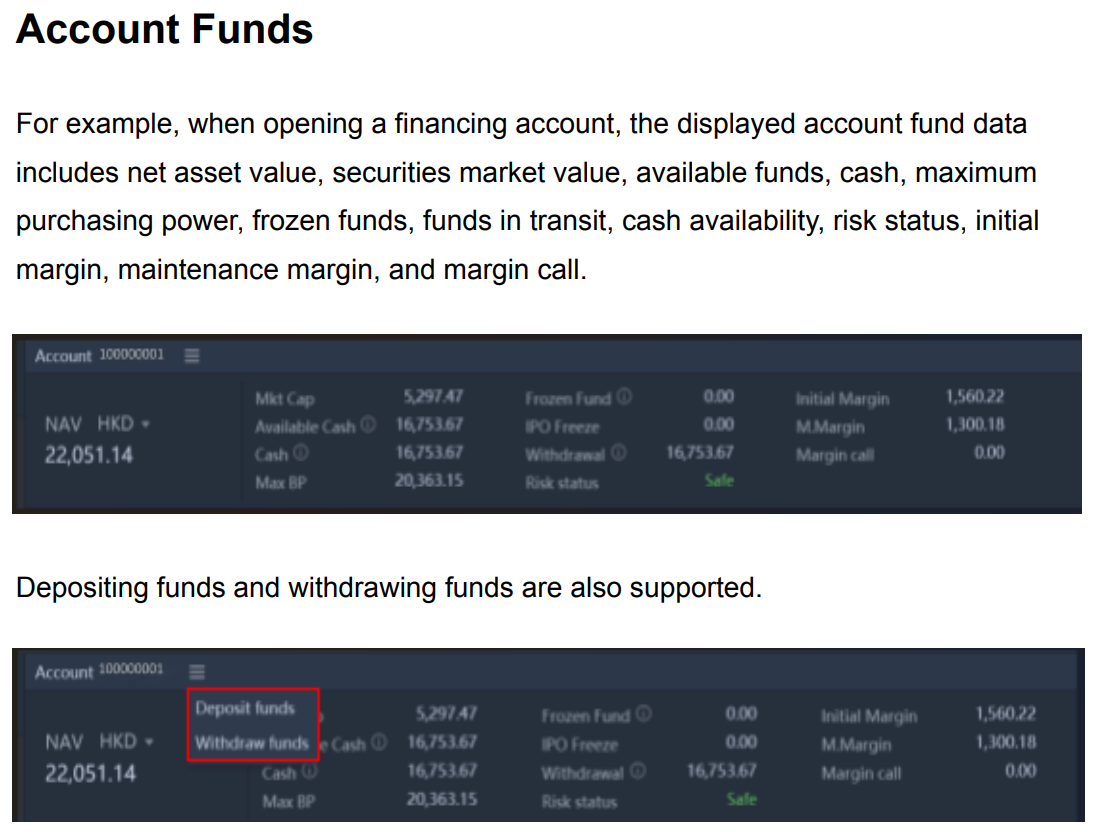This screenshot has height=832, width=1099.
Task: Click account number 100000001 in bottom panel
Action: point(131,669)
